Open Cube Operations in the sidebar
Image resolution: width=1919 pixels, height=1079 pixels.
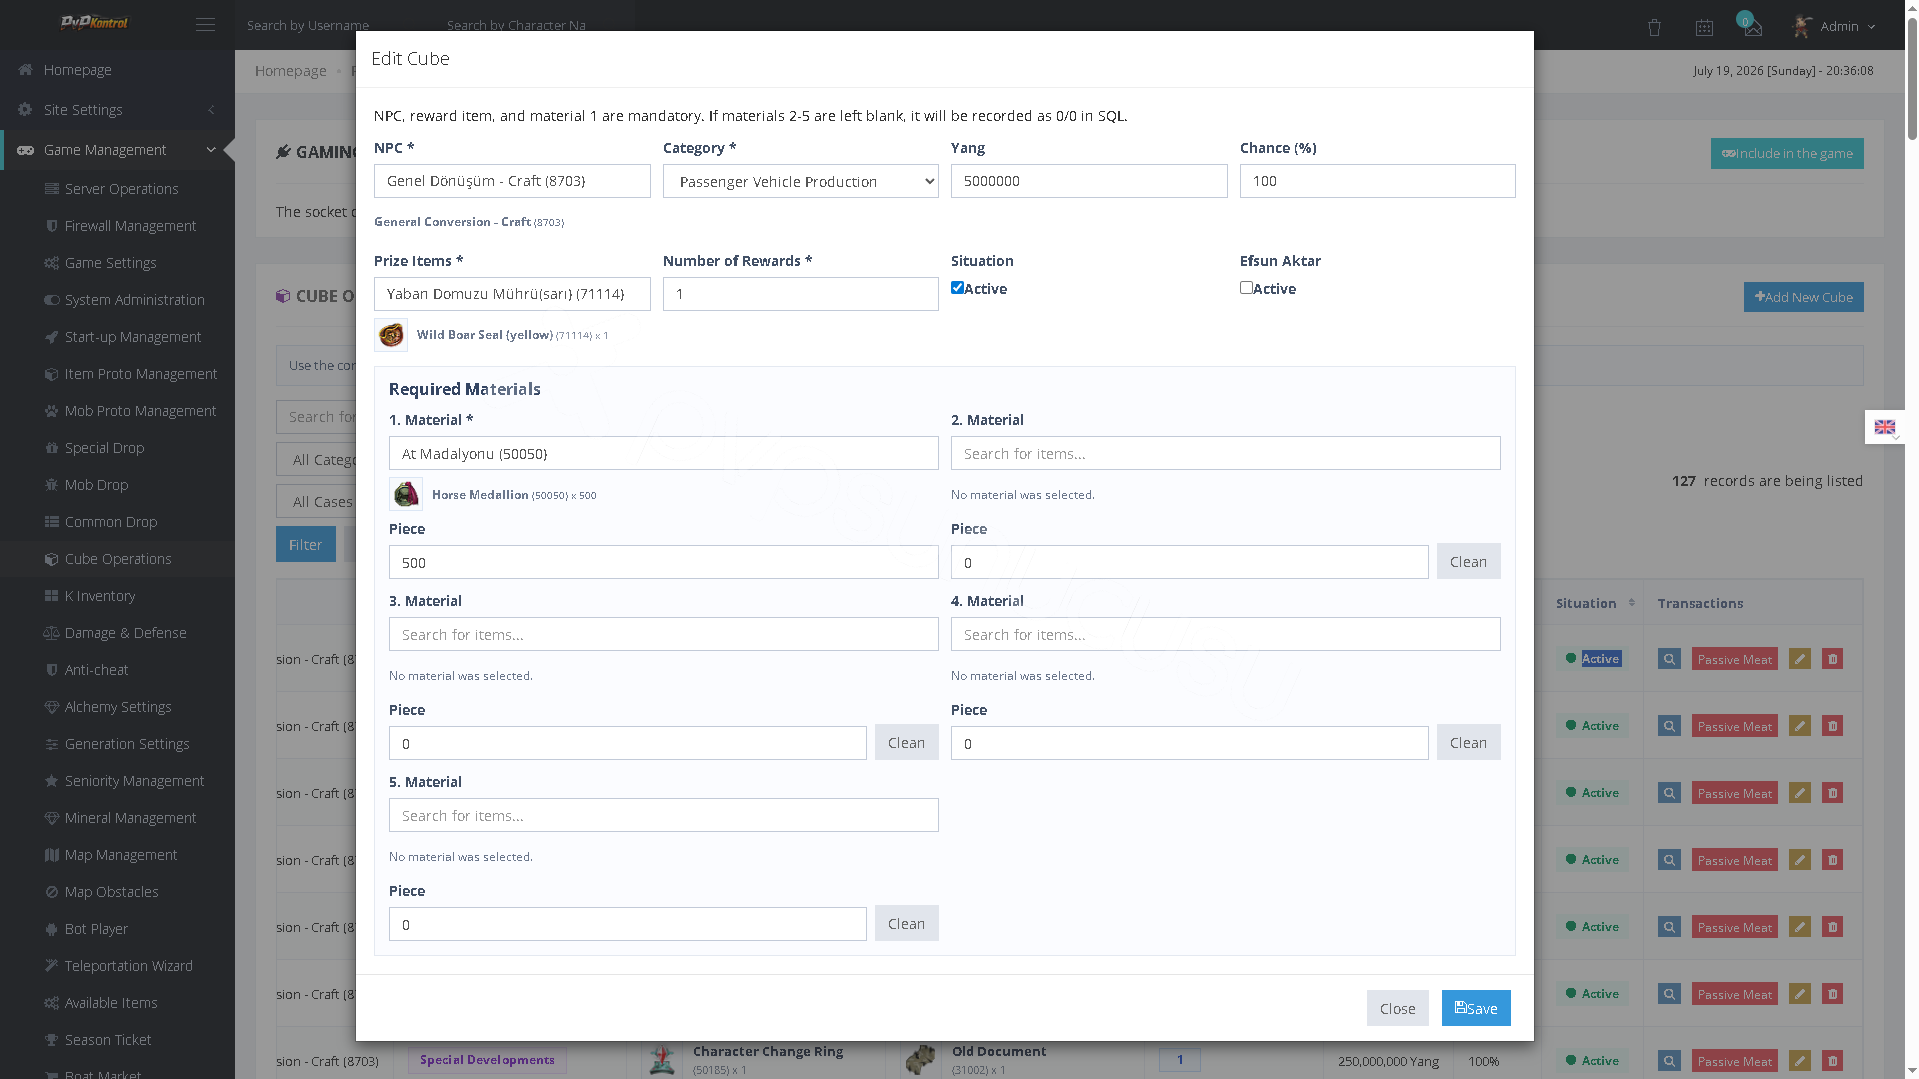click(117, 559)
